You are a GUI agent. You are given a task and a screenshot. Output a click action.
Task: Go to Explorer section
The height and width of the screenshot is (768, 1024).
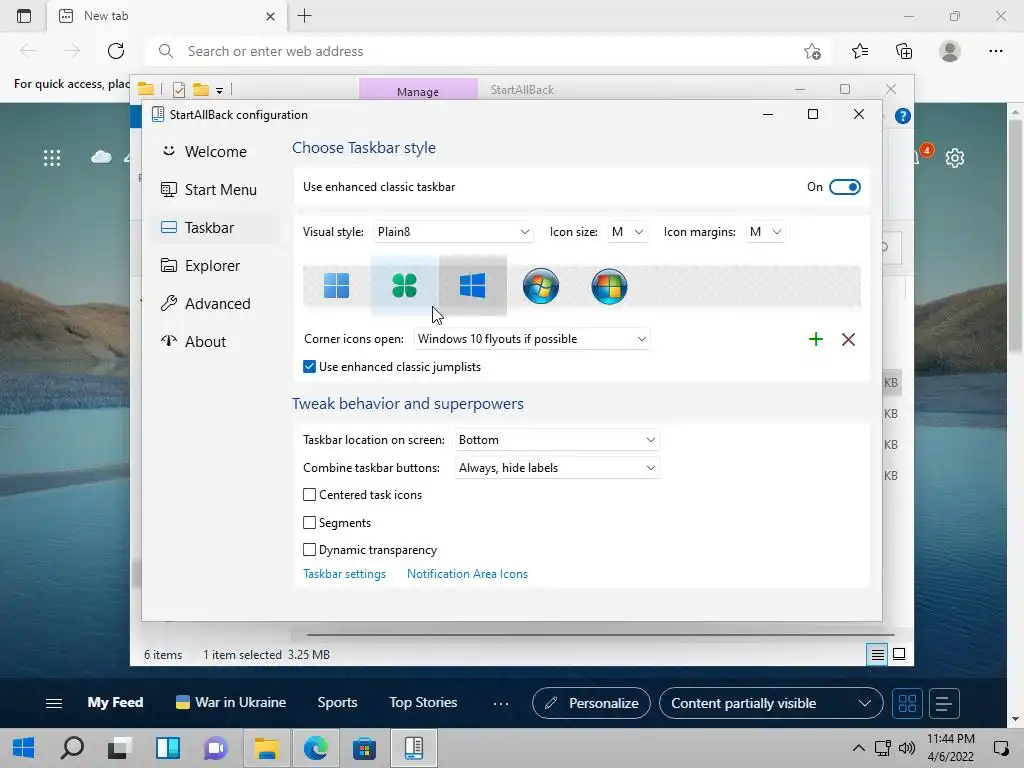(x=216, y=266)
